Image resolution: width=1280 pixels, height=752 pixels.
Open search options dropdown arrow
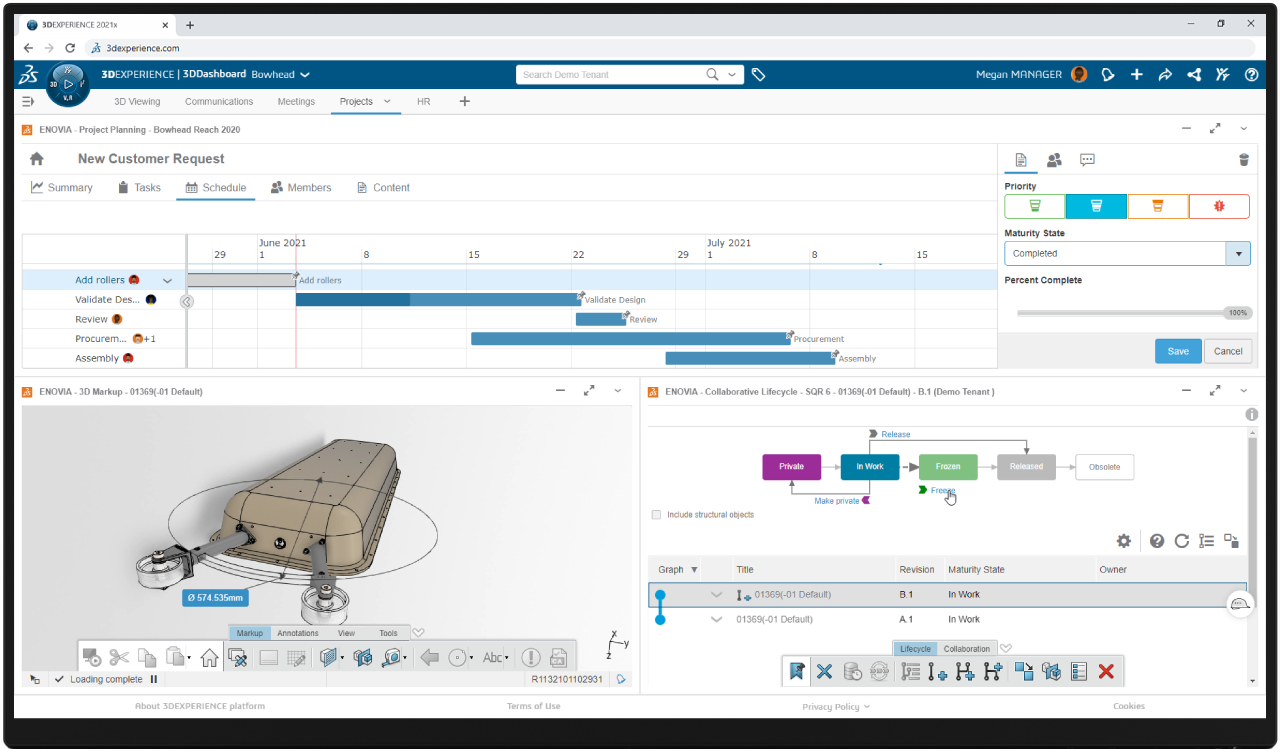733,74
